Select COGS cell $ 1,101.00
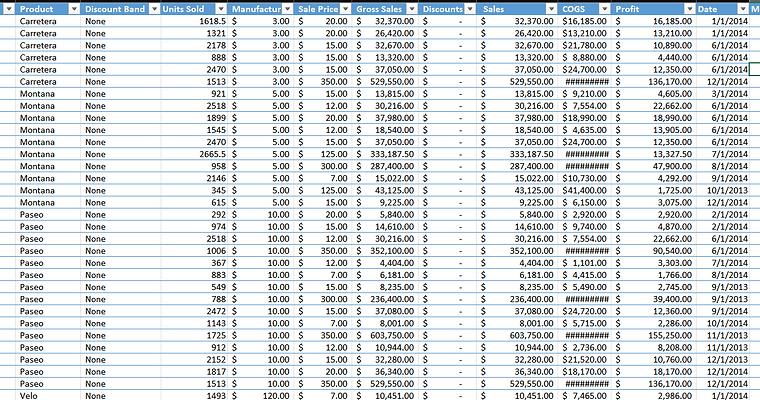 coord(585,263)
